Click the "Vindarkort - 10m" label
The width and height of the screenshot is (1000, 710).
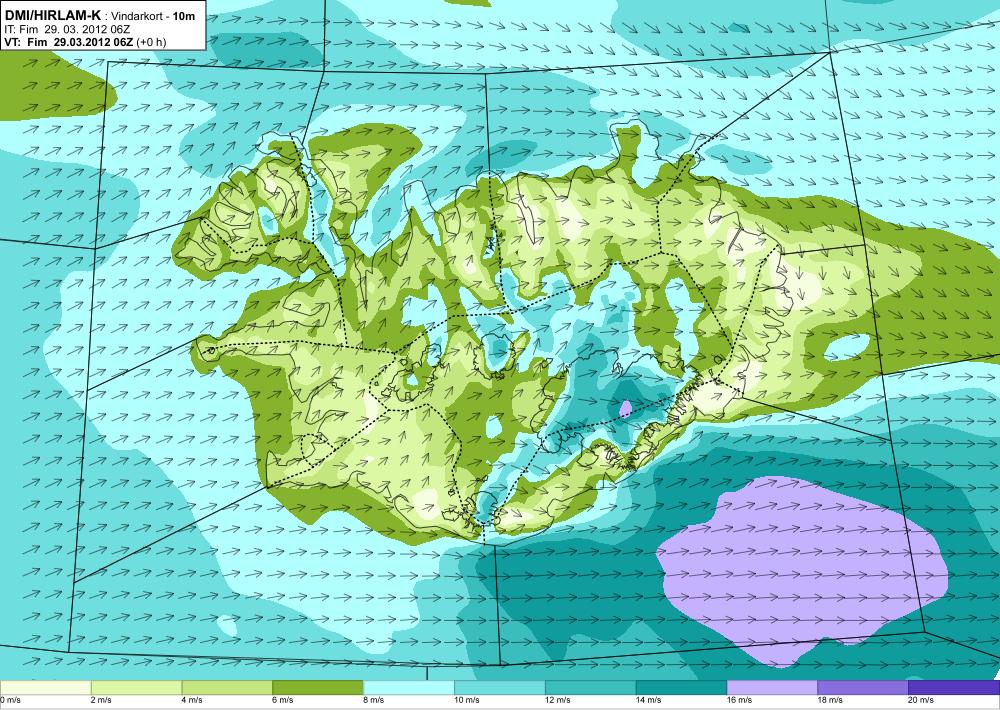154,17
